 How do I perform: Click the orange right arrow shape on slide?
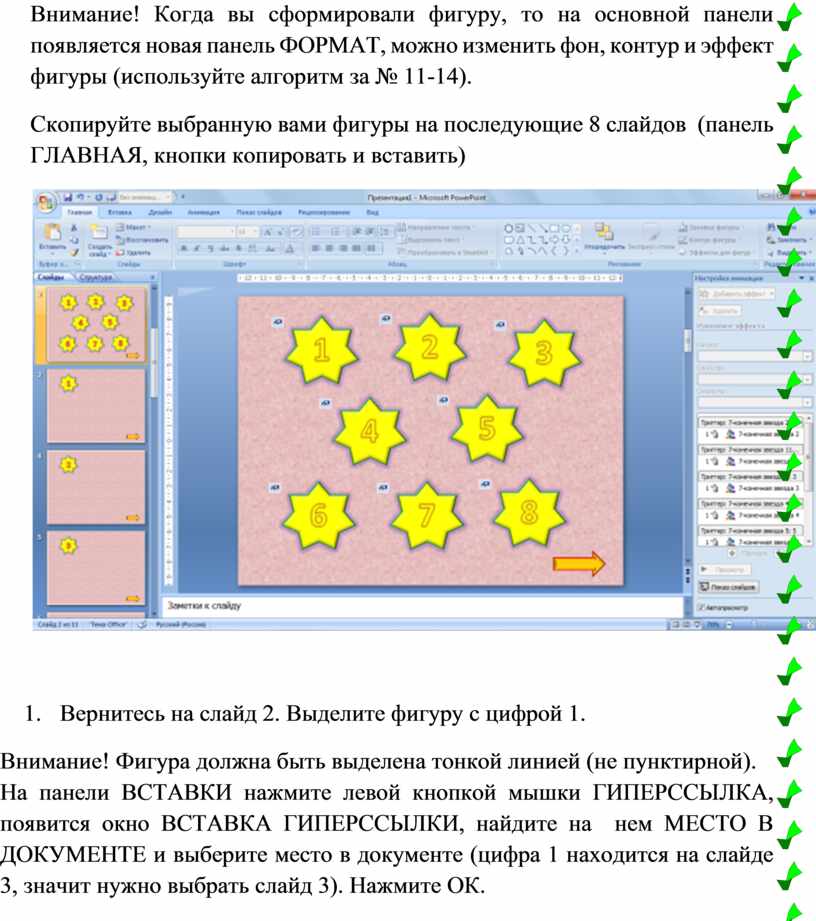pyautogui.click(x=579, y=564)
